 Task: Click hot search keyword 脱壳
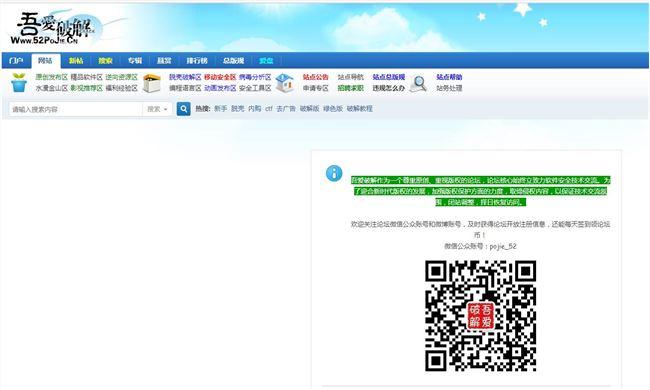pyautogui.click(x=238, y=109)
